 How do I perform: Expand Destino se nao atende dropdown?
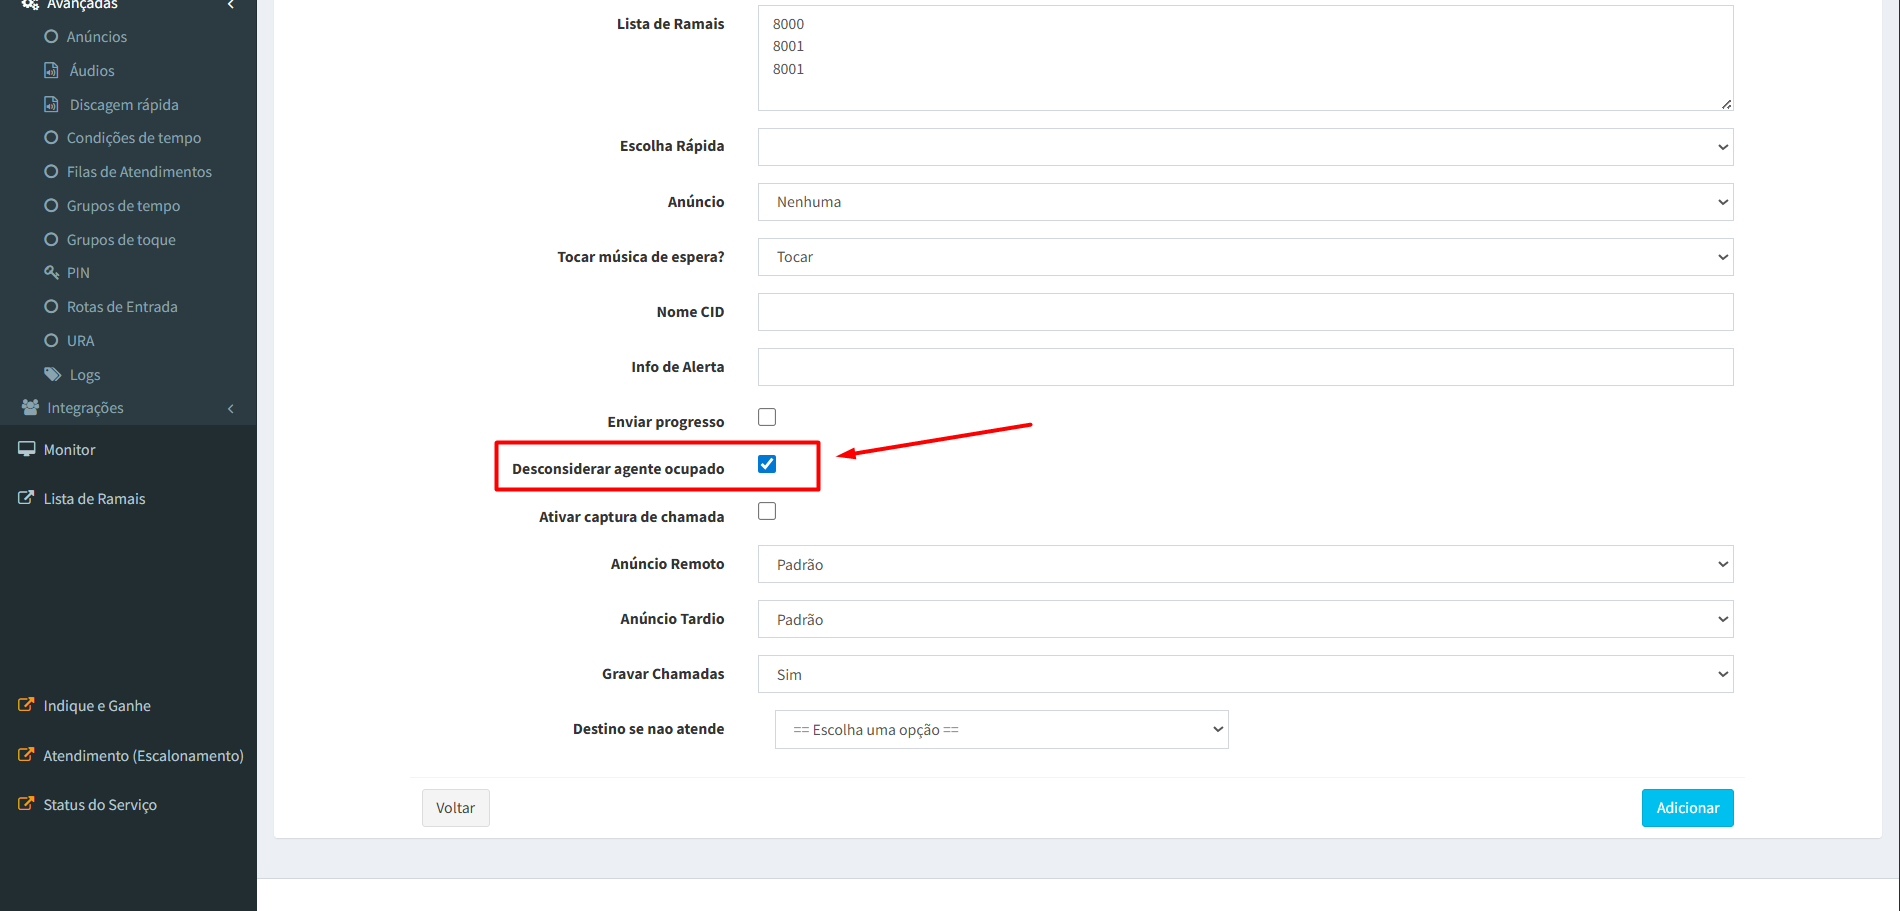point(1001,729)
